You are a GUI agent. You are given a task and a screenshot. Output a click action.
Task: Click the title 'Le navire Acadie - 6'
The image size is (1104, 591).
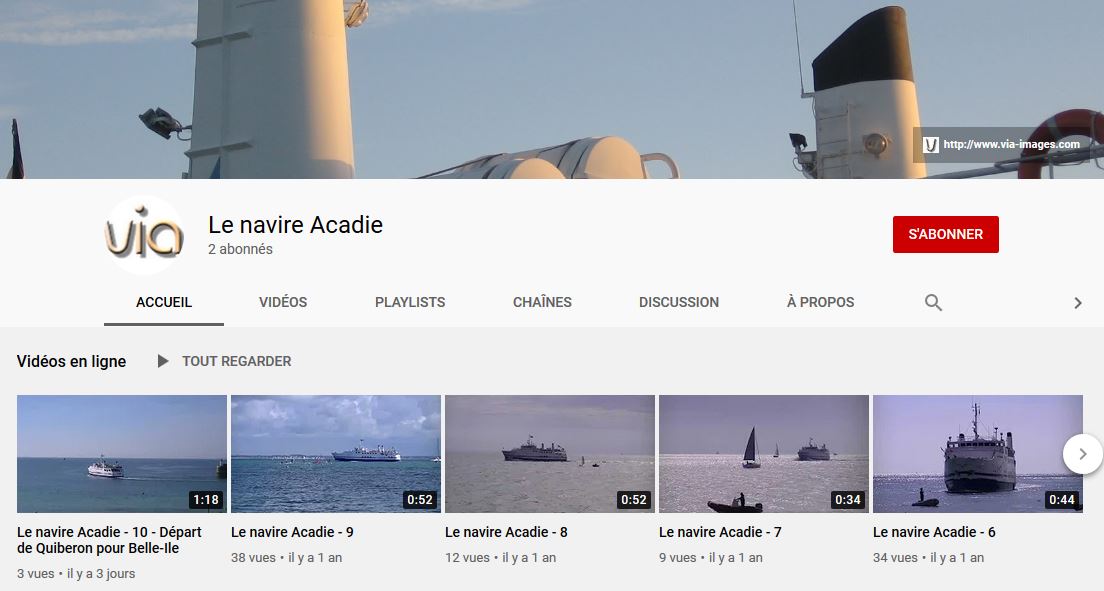(x=934, y=533)
